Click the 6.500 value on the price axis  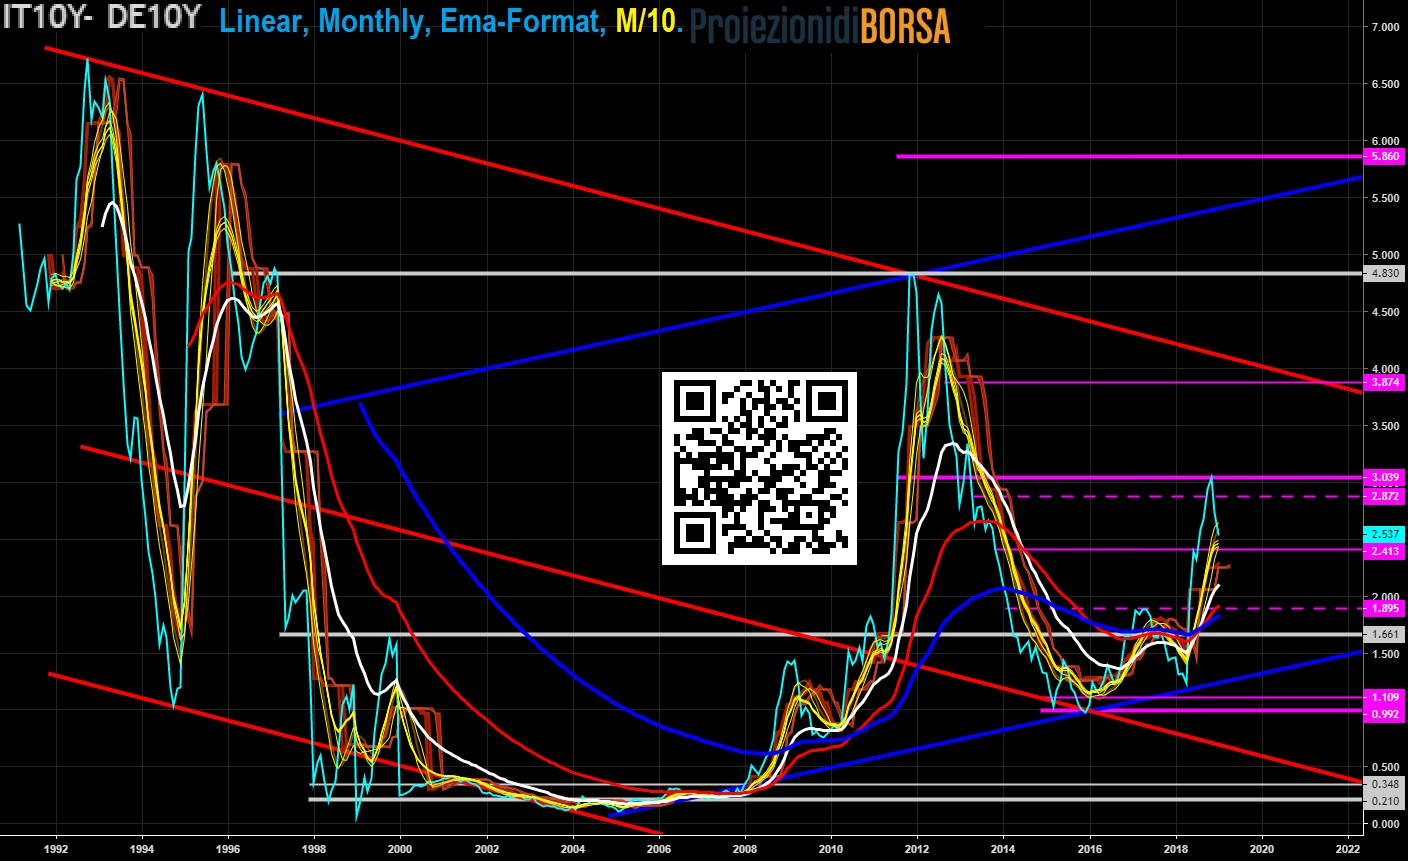coord(1385,84)
